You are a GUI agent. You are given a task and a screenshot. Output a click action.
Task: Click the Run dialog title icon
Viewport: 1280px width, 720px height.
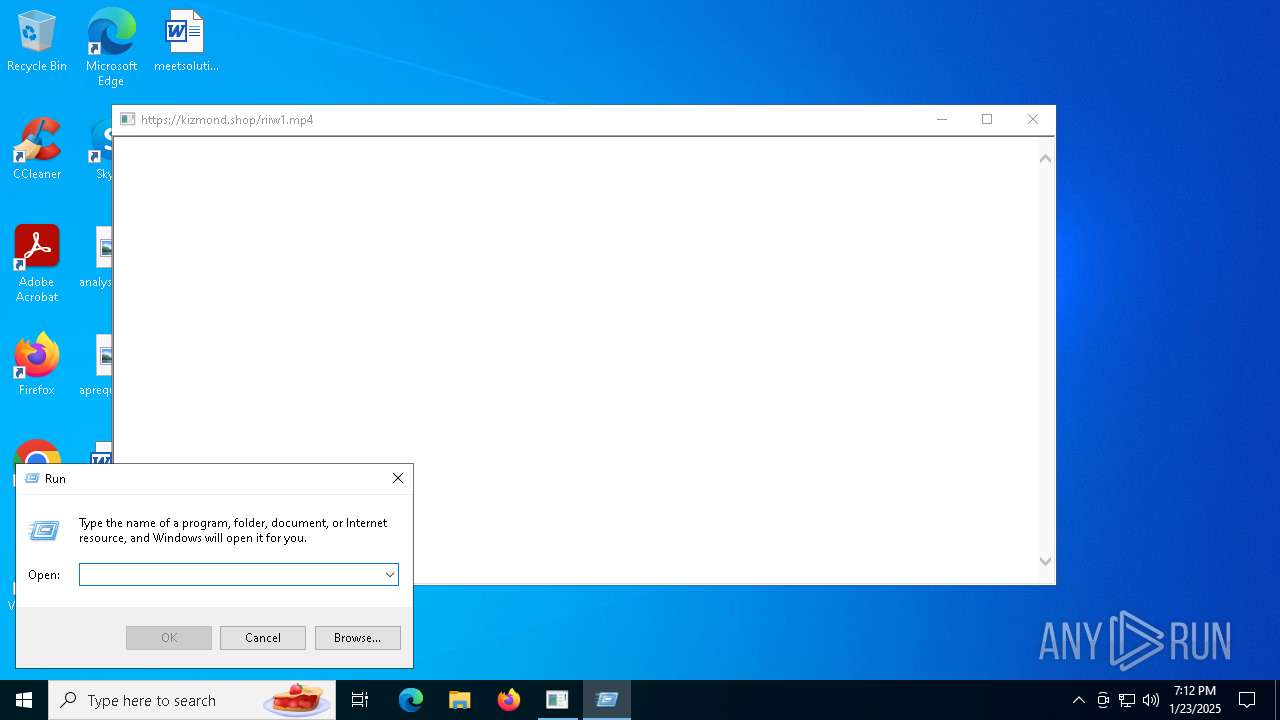point(32,479)
